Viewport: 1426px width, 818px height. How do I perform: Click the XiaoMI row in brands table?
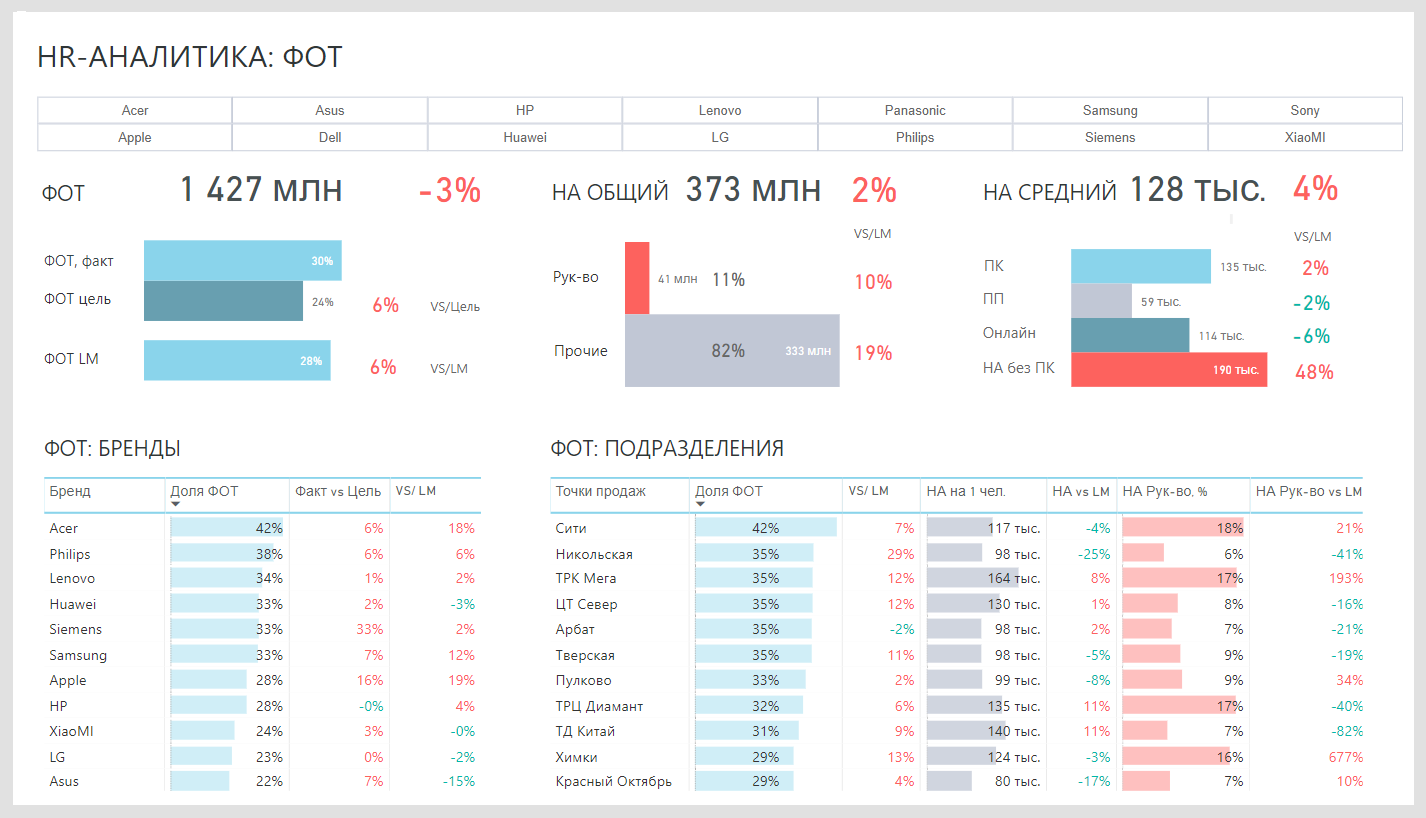[262, 731]
